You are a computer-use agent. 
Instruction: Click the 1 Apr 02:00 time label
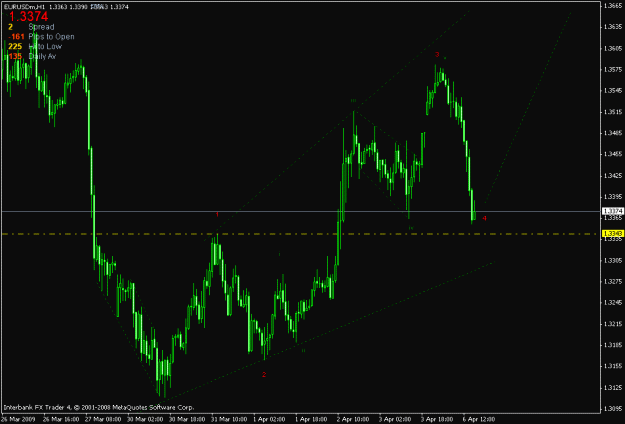tap(269, 419)
